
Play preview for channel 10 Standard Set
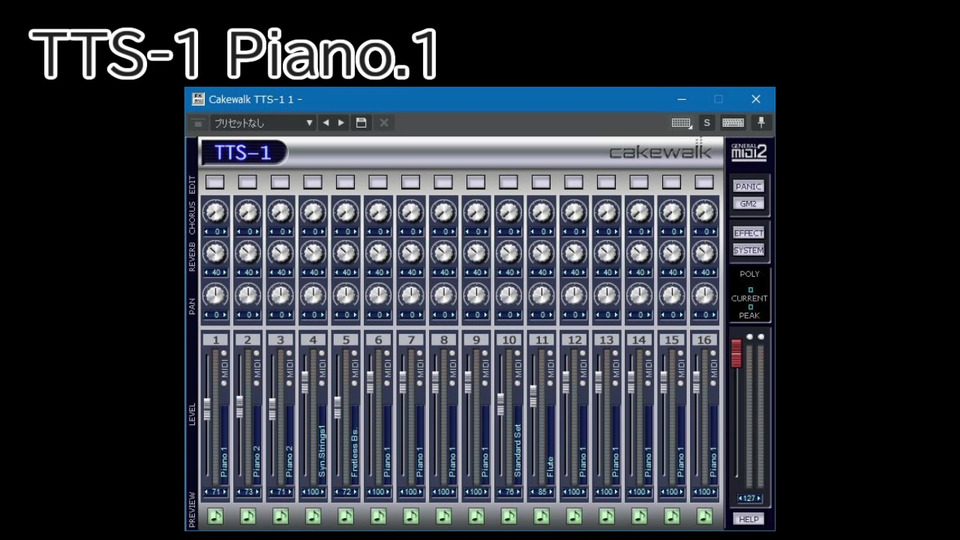pyautogui.click(x=509, y=516)
